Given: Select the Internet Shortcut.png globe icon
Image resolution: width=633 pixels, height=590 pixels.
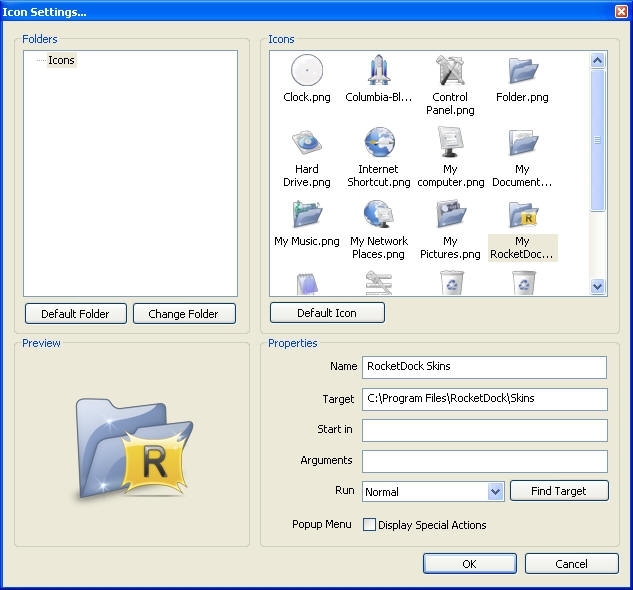Looking at the screenshot, I should (x=379, y=142).
